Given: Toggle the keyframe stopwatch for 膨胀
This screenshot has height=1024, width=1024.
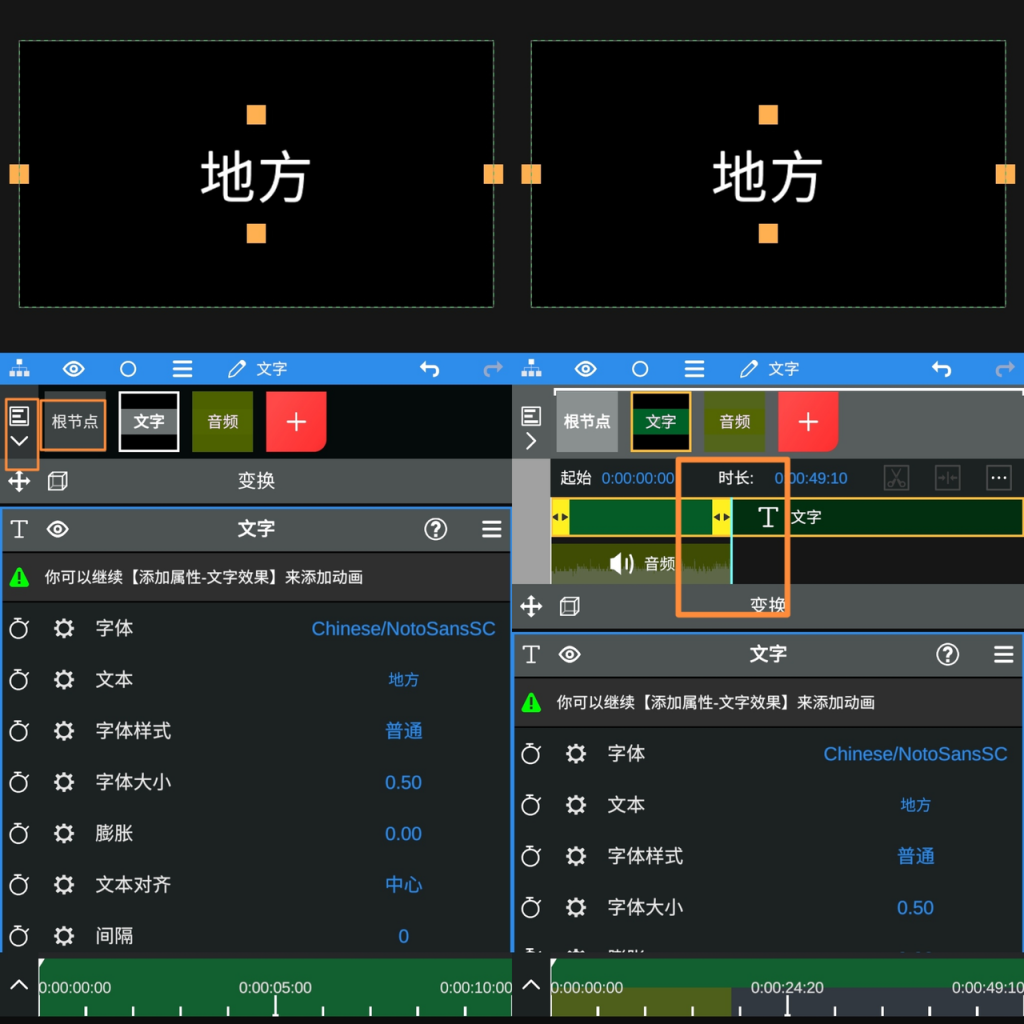Looking at the screenshot, I should pos(19,834).
